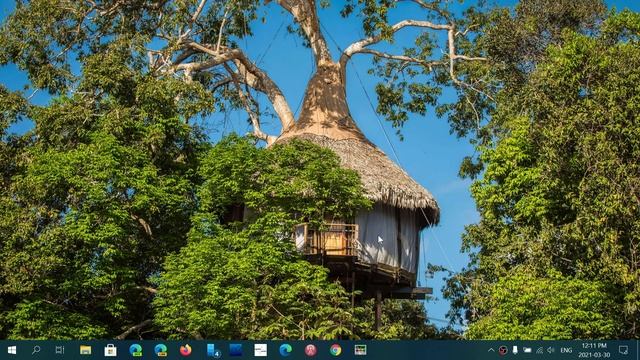Screen dimensions: 640x360
Task: Open the red round tray app icon
Action: tap(503, 350)
